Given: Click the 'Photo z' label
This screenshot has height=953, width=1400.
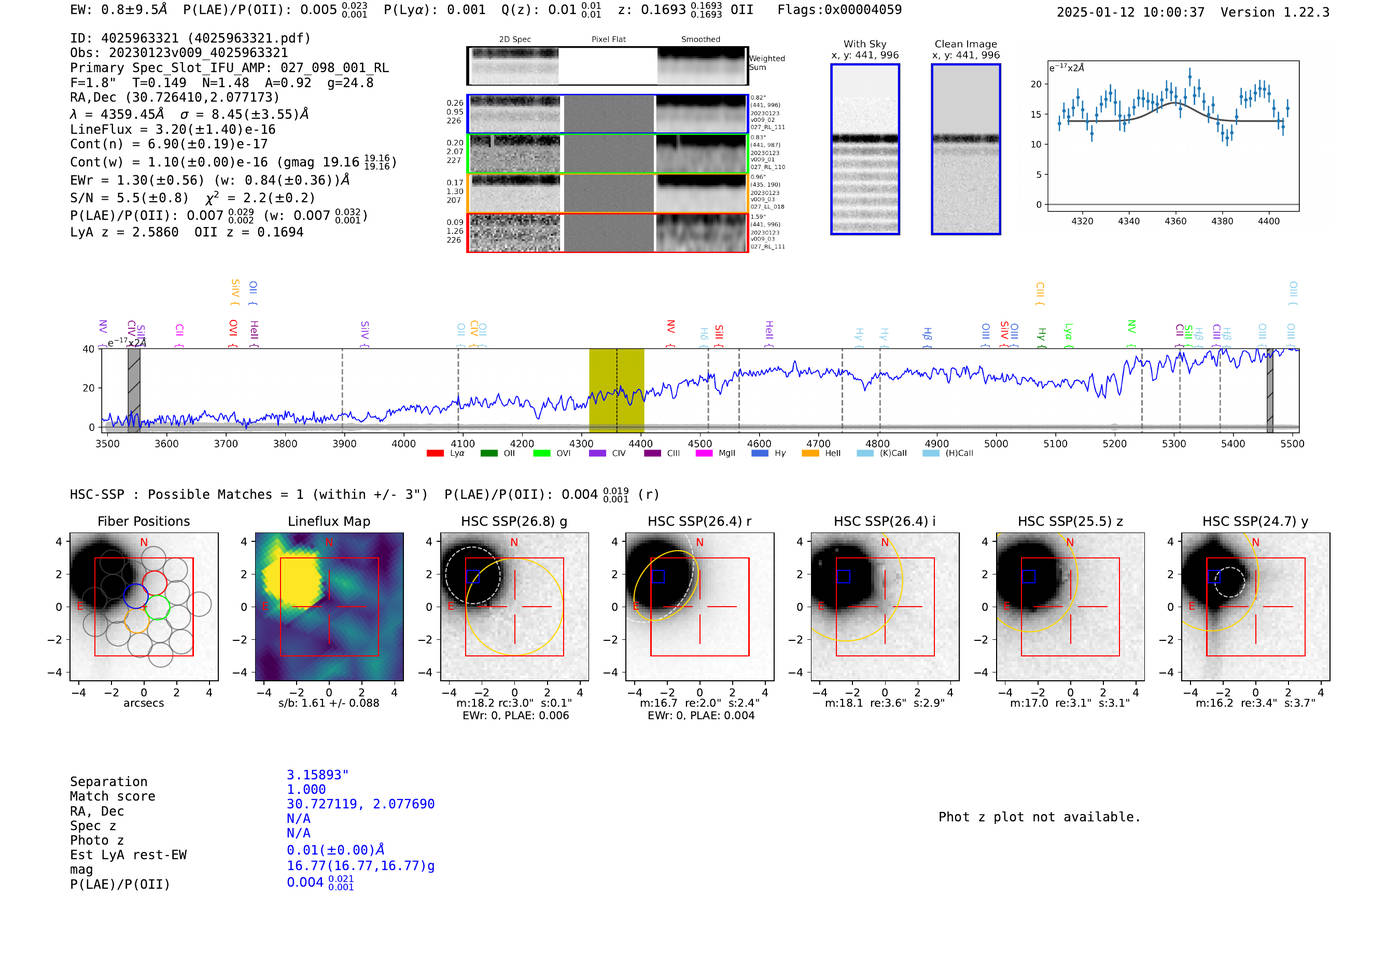Looking at the screenshot, I should point(97,840).
